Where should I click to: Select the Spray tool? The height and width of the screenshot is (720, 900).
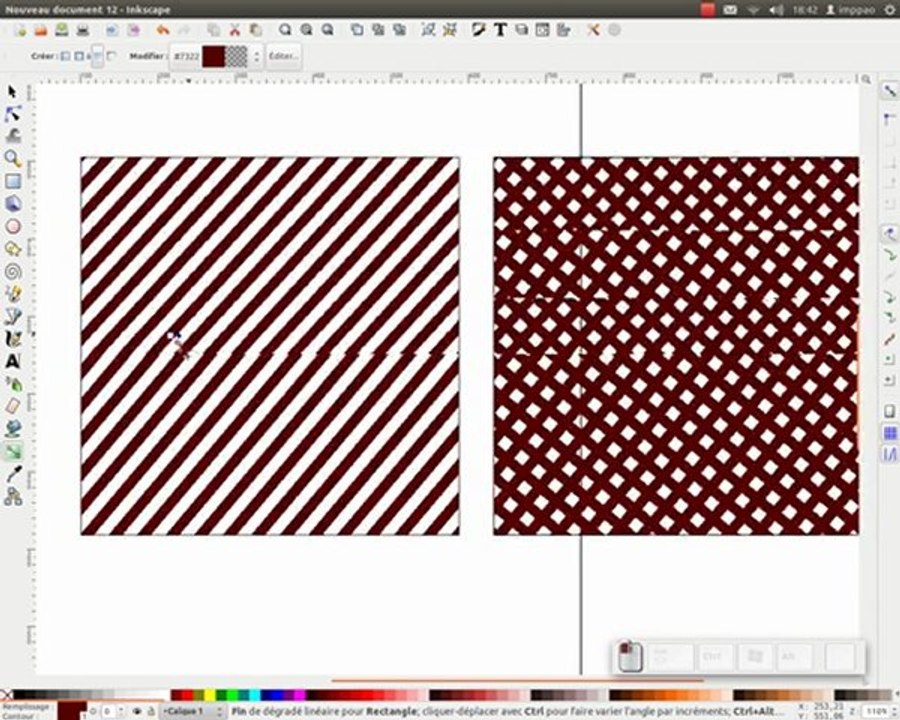click(x=13, y=384)
